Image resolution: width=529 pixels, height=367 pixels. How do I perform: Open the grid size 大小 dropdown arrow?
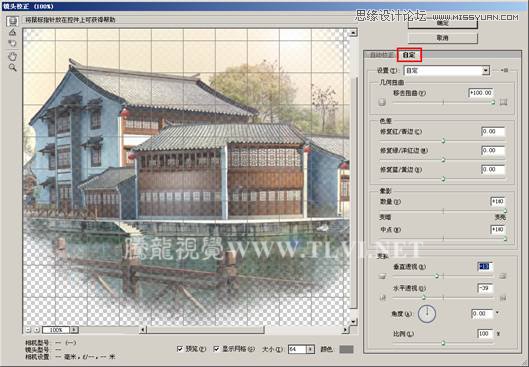pyautogui.click(x=310, y=349)
